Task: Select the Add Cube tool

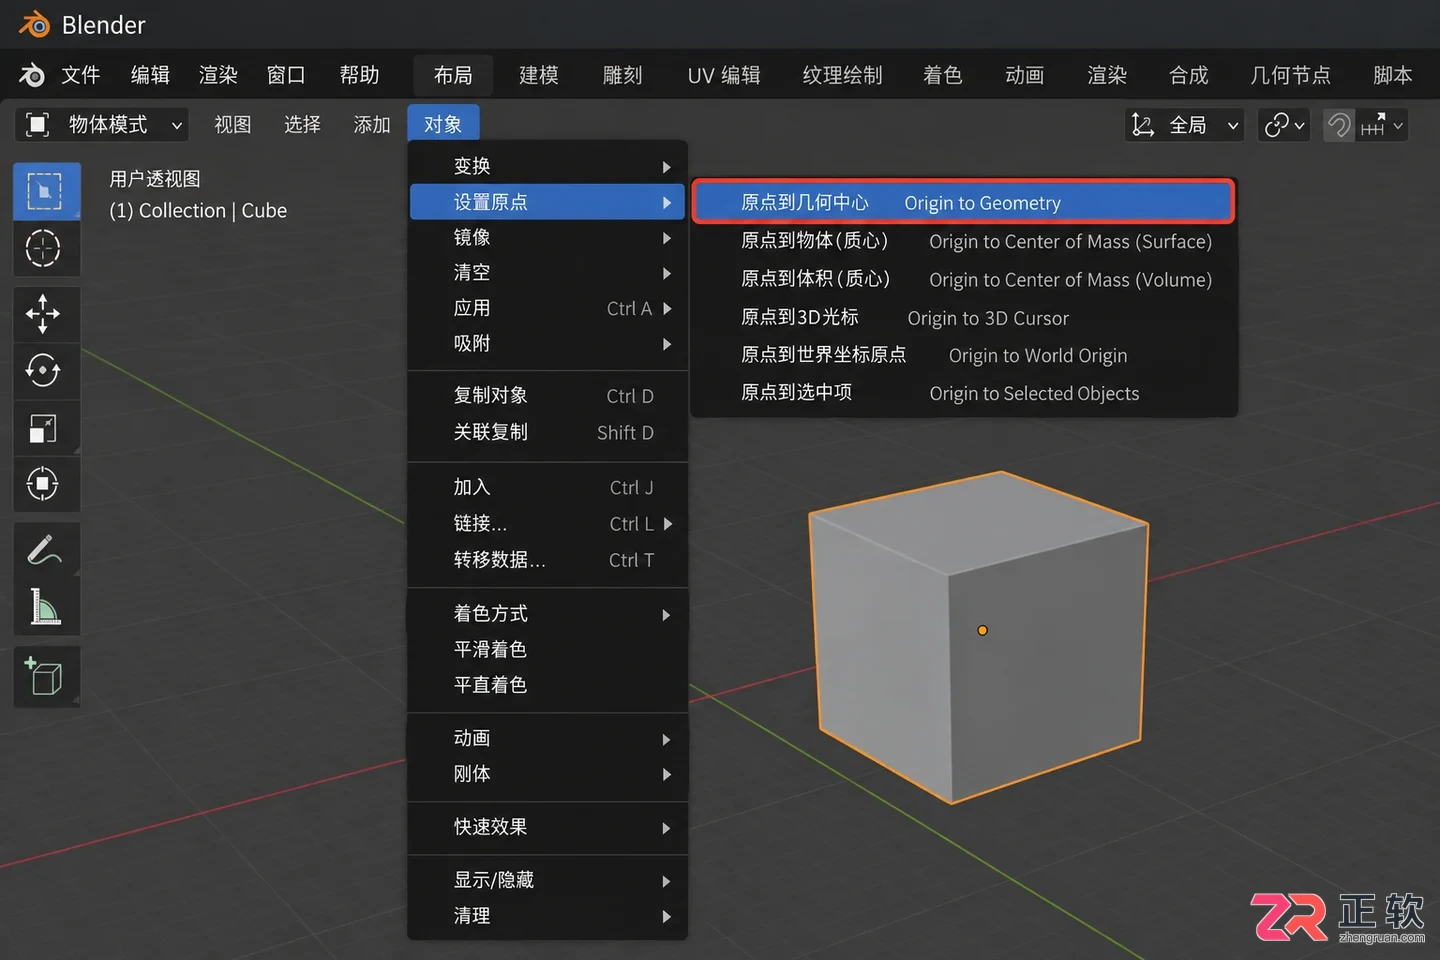Action: coord(46,677)
